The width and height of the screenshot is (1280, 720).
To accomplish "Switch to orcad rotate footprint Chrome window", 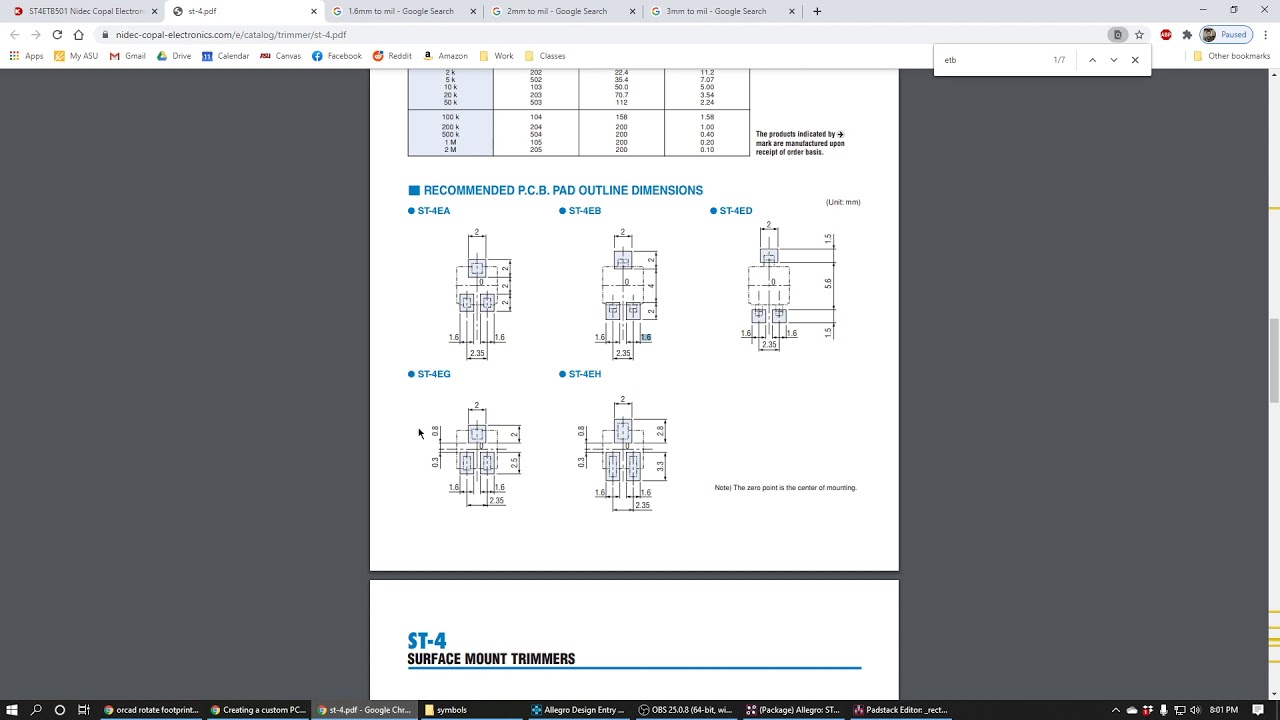I will (151, 710).
